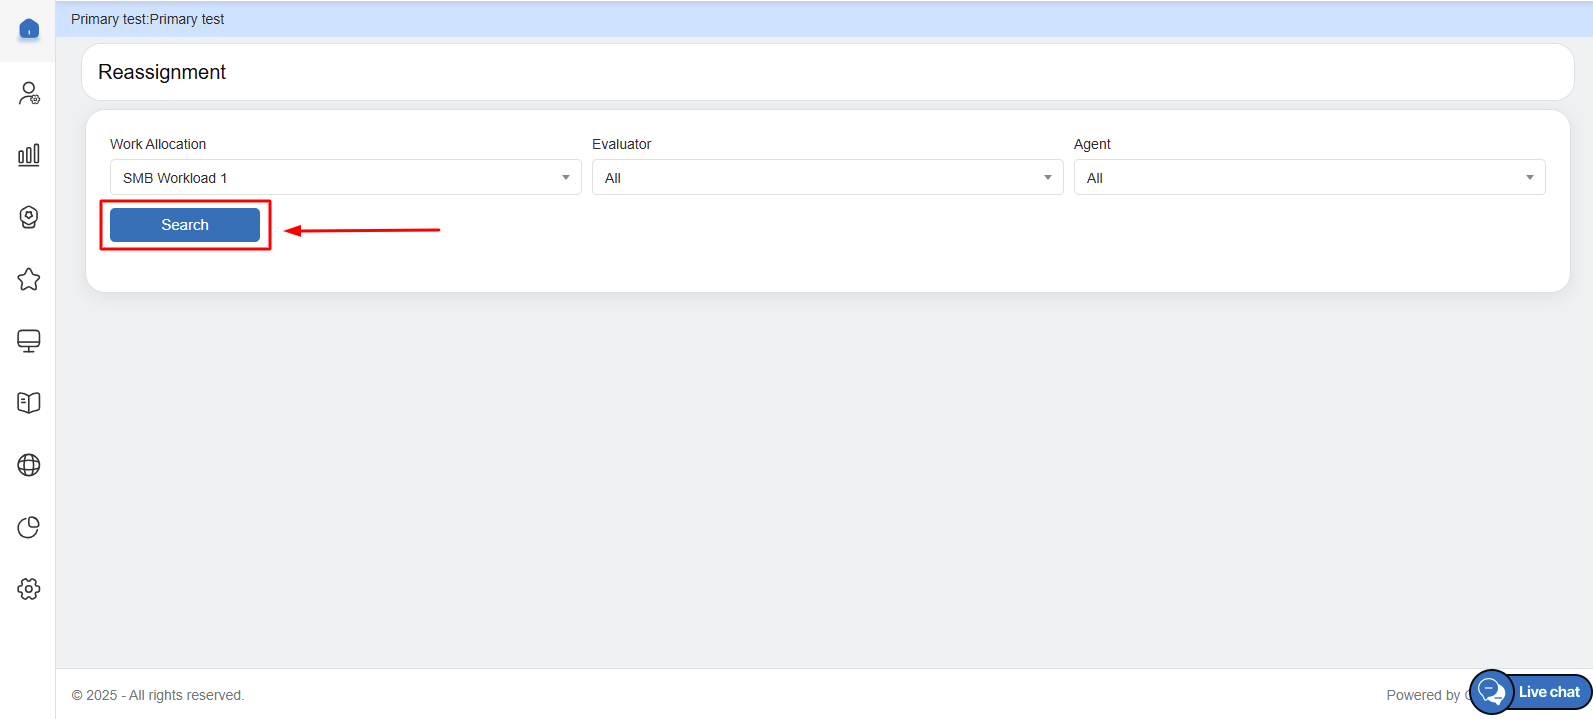Click the blue home icon in sidebar

coord(29,29)
